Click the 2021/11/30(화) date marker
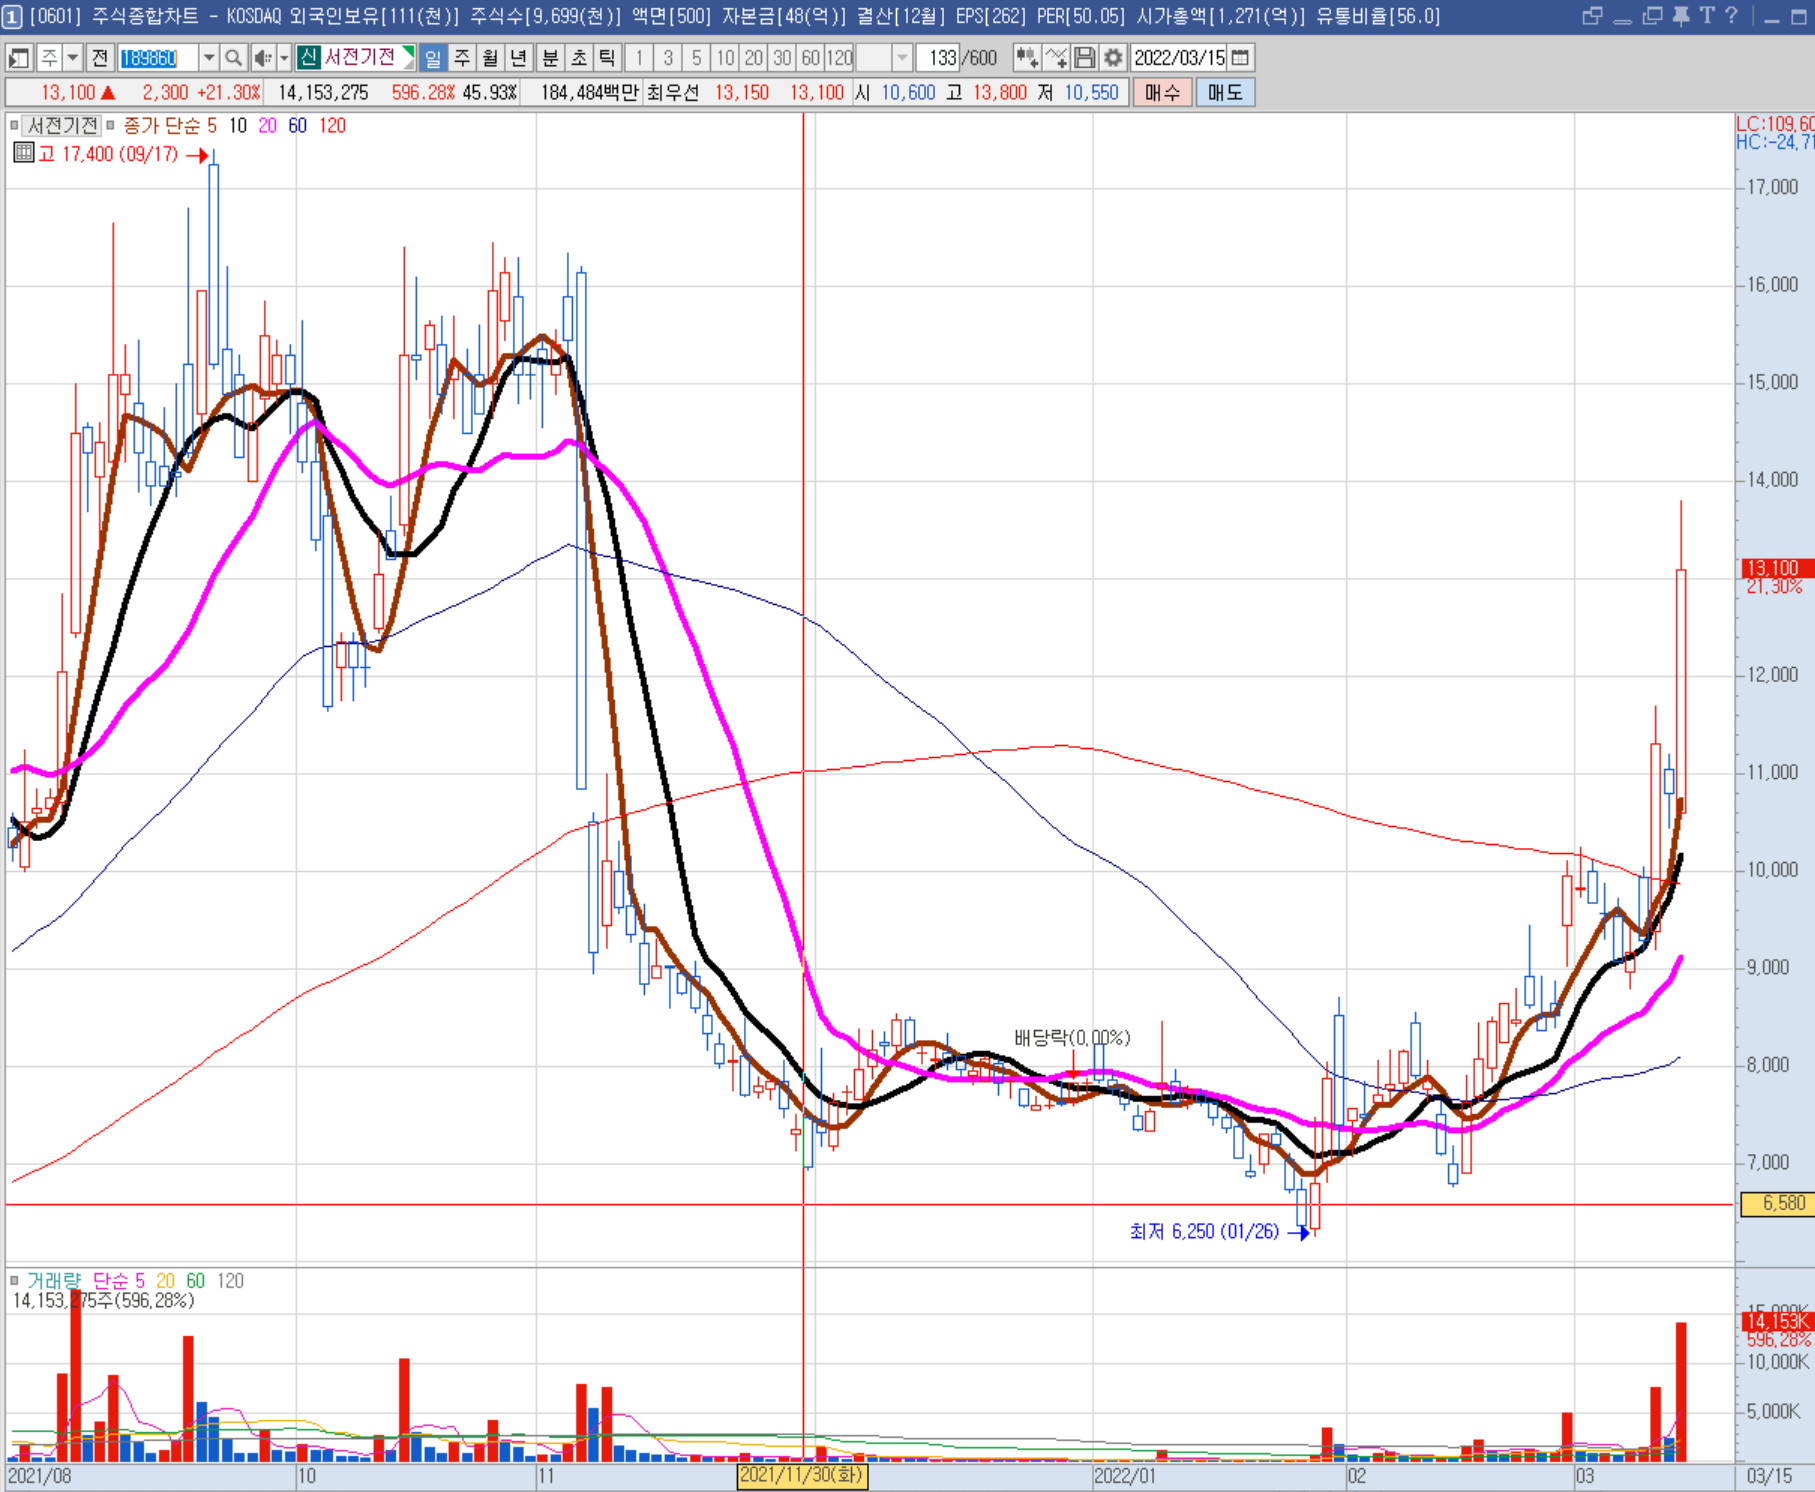 coord(802,1476)
